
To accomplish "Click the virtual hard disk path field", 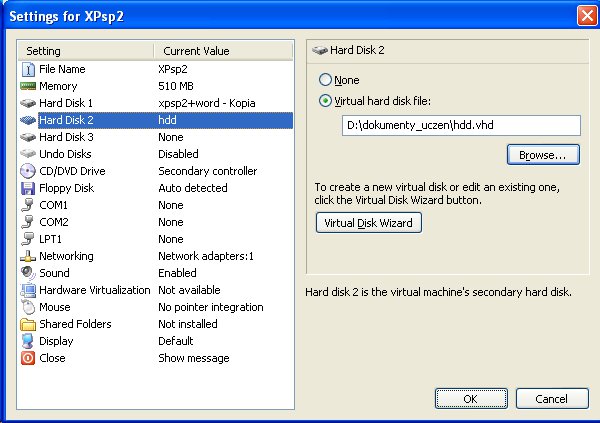I will coord(461,125).
